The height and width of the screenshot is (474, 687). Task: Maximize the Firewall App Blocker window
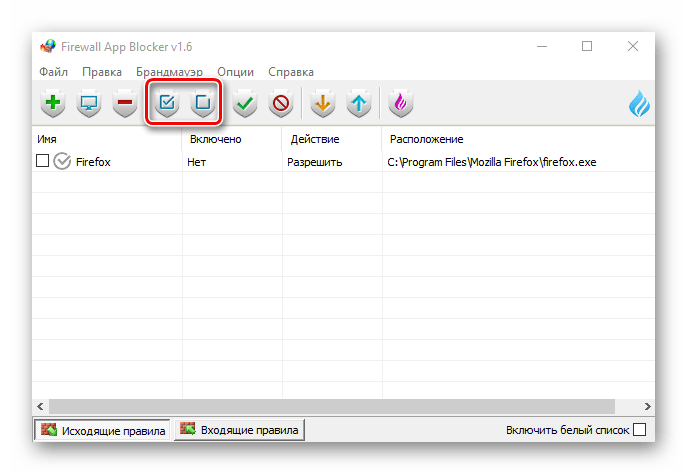(x=587, y=46)
